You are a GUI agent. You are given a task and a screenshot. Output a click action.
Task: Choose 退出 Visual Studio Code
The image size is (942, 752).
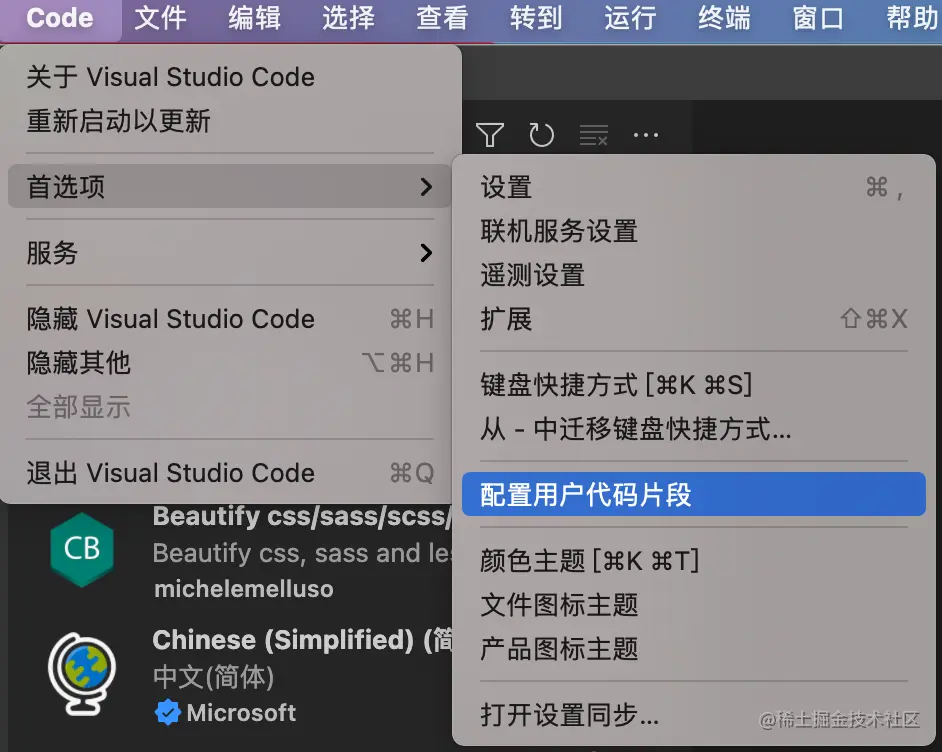coord(230,473)
